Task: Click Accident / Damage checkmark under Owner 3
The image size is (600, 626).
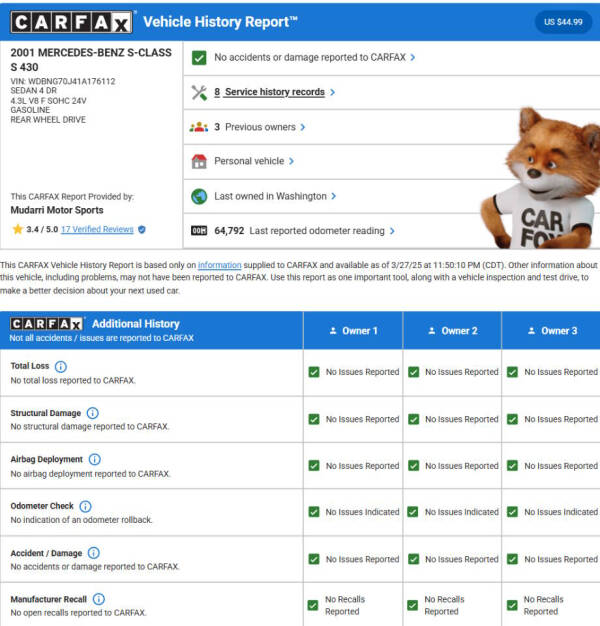Action: 512,559
